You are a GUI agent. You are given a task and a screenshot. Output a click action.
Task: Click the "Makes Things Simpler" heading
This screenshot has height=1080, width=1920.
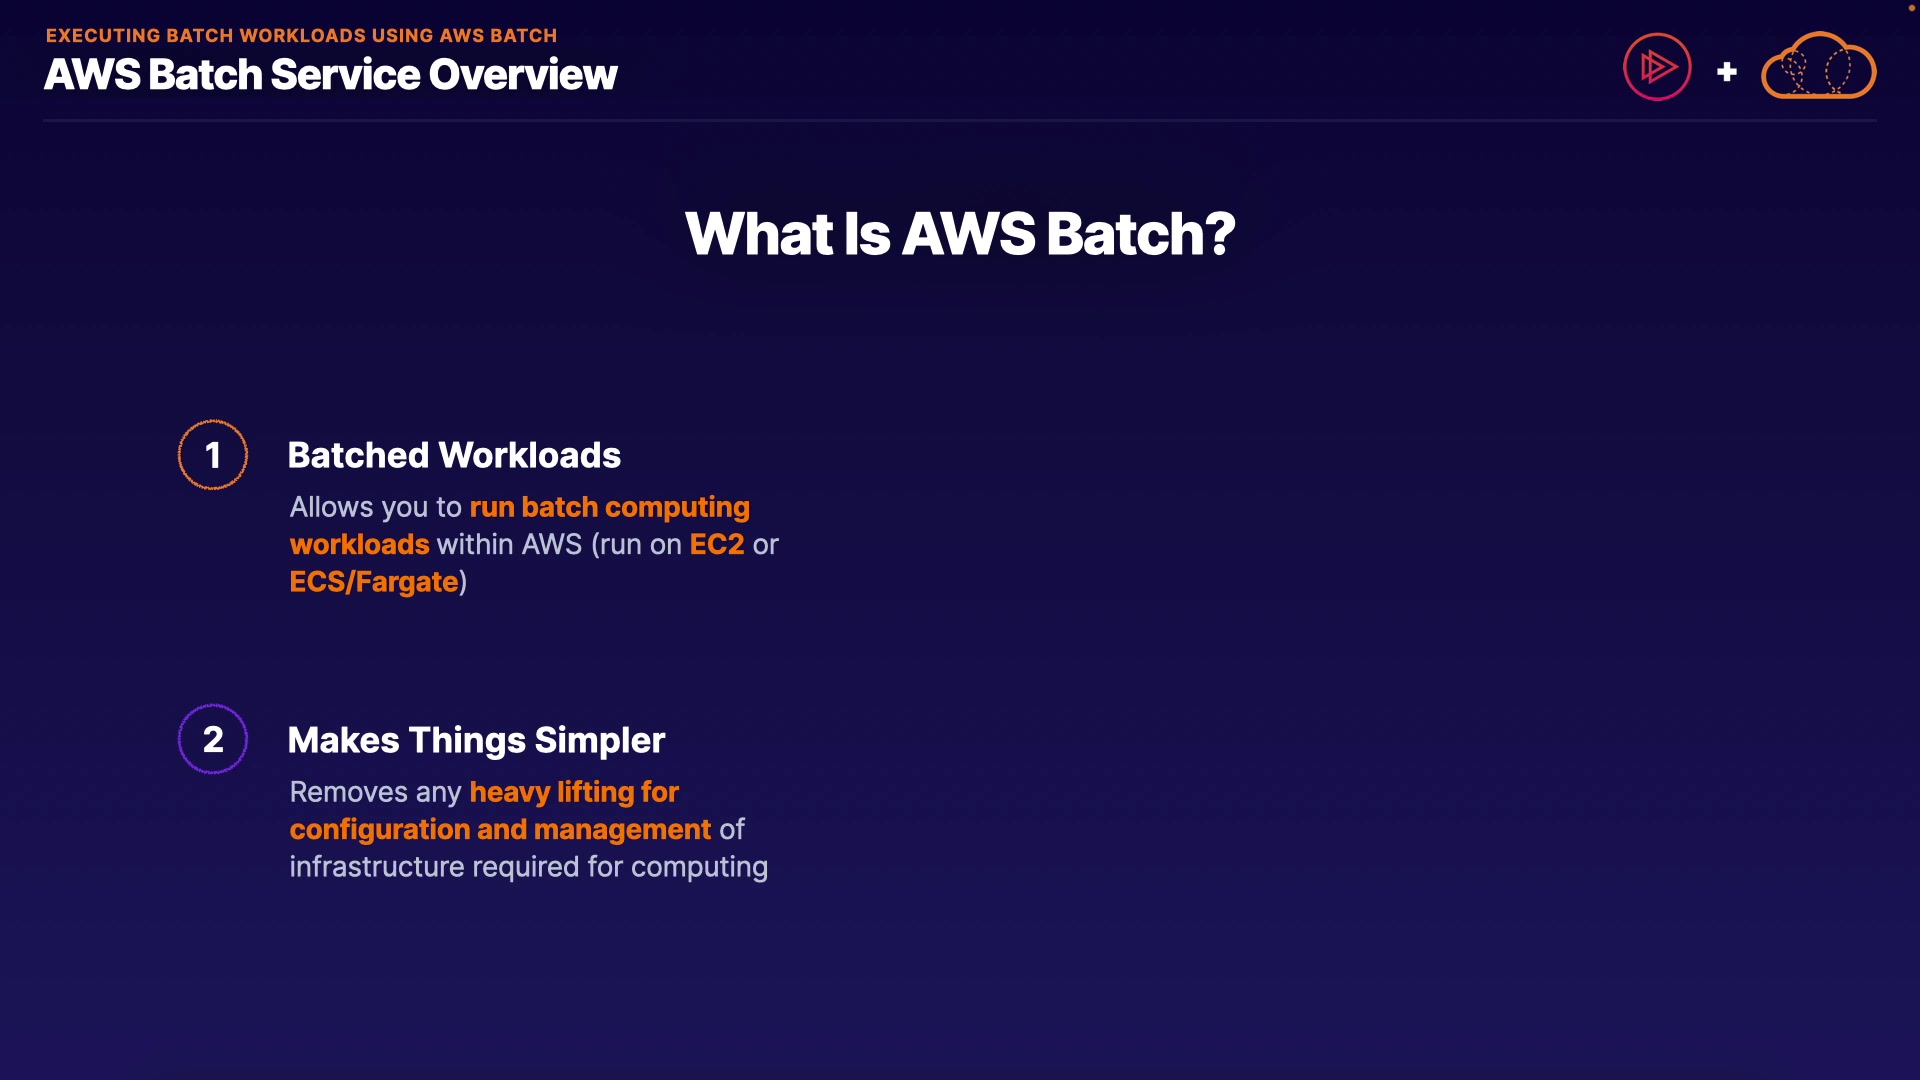pyautogui.click(x=476, y=740)
